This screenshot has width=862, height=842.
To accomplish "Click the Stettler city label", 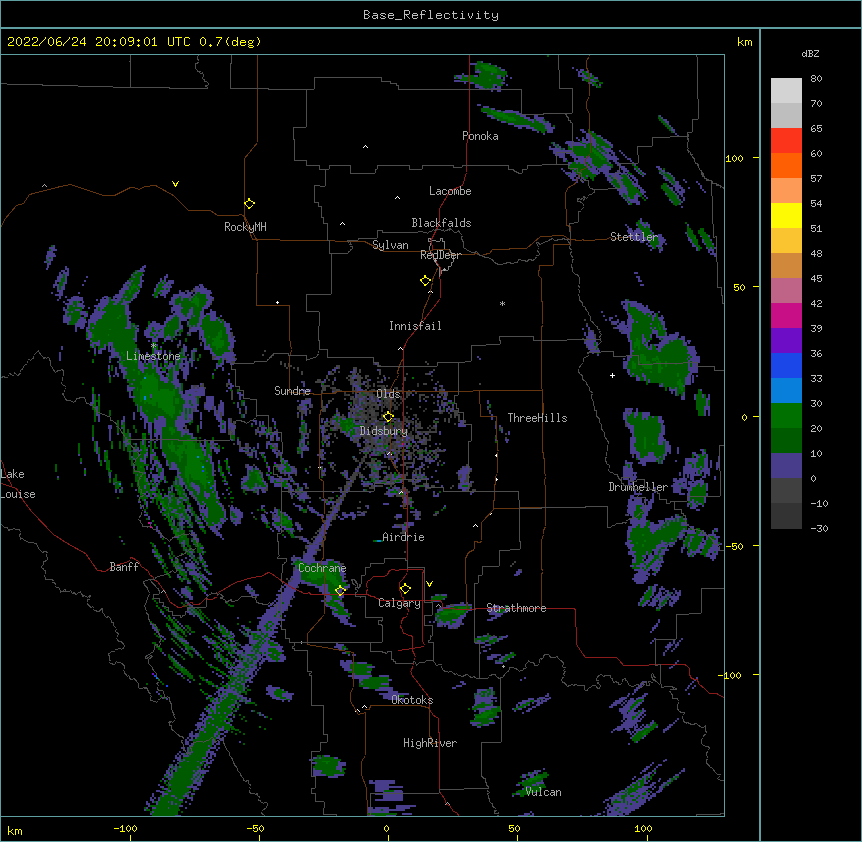I will (634, 237).
